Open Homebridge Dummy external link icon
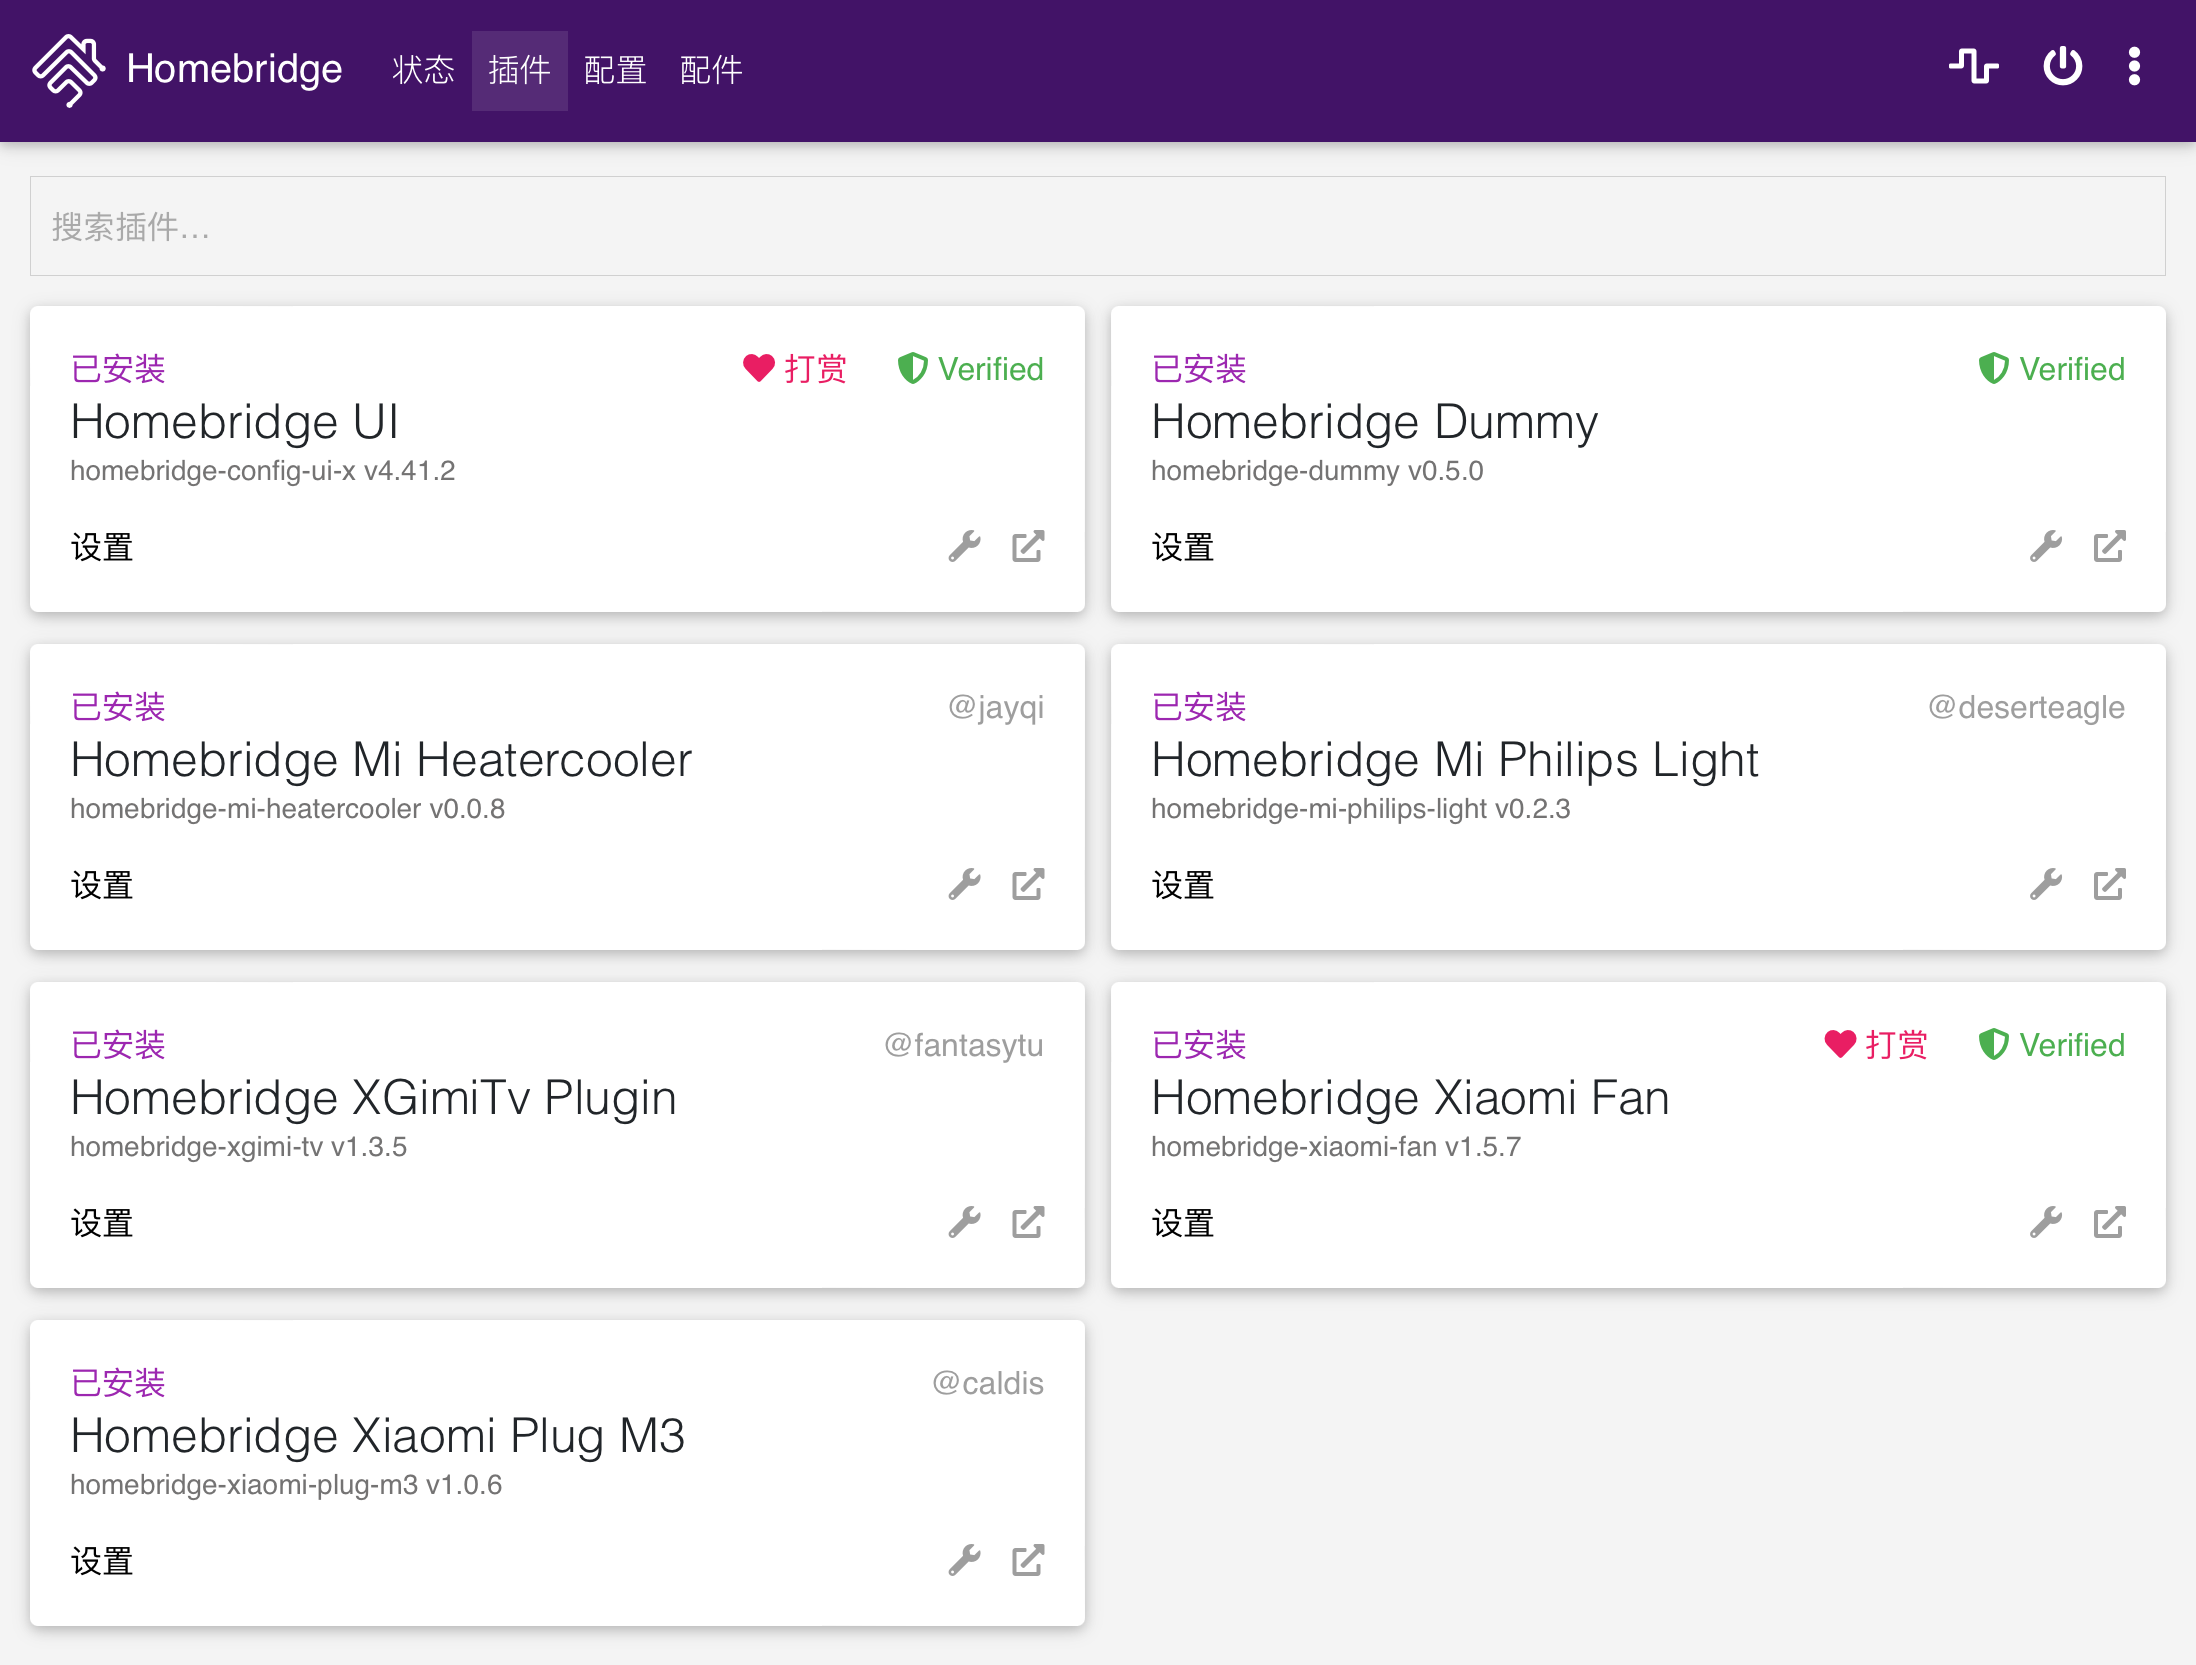Viewport: 2196px width, 1665px height. 2109,547
